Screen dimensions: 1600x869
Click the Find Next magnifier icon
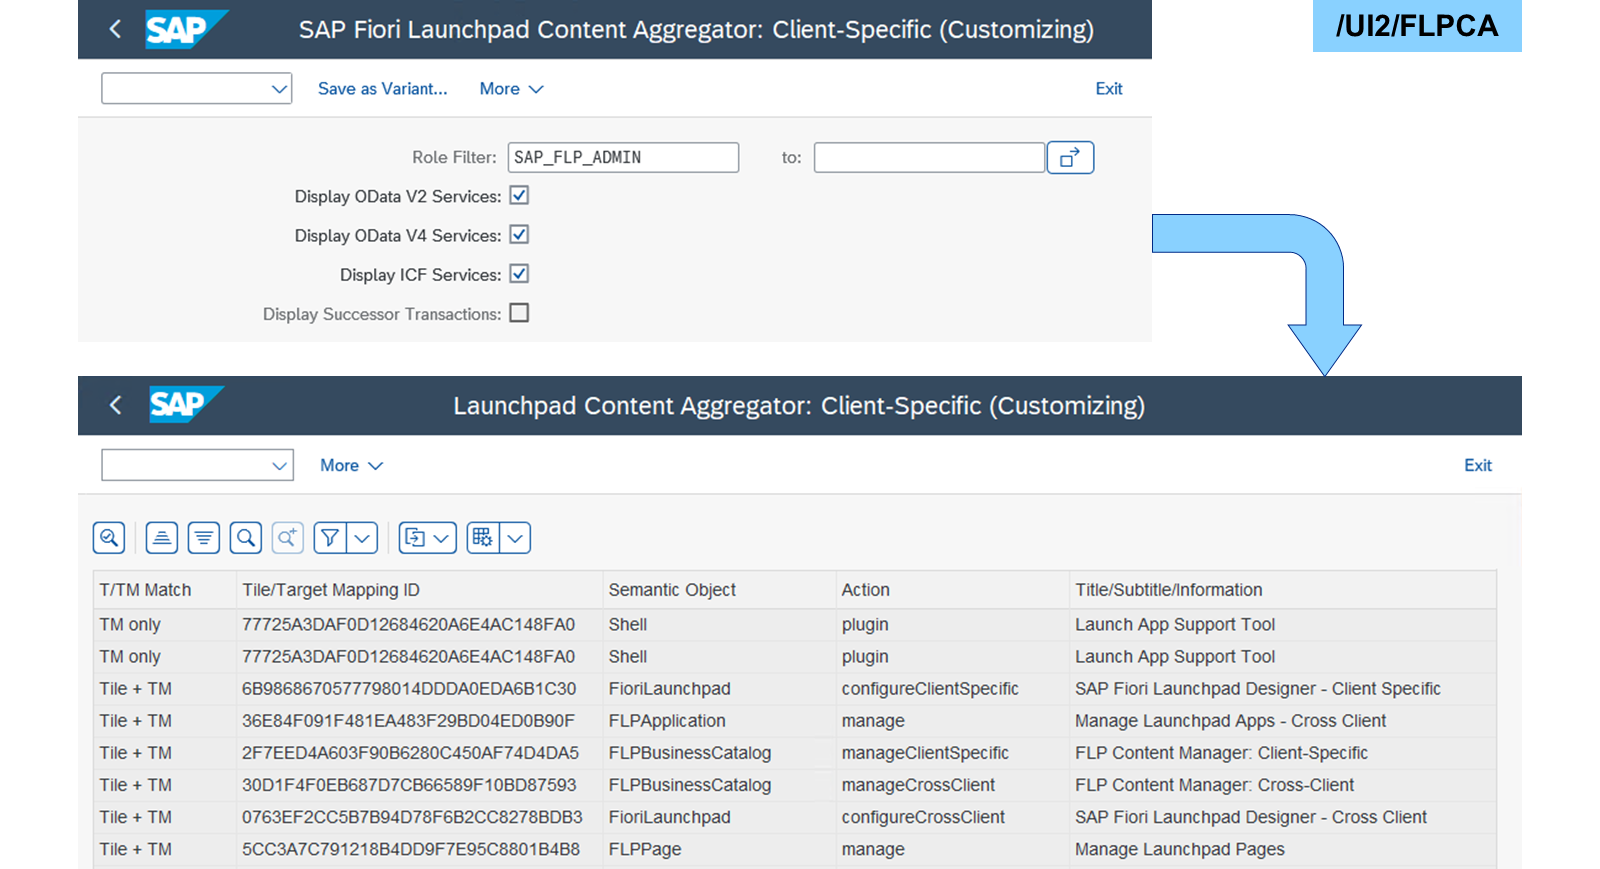click(x=288, y=538)
